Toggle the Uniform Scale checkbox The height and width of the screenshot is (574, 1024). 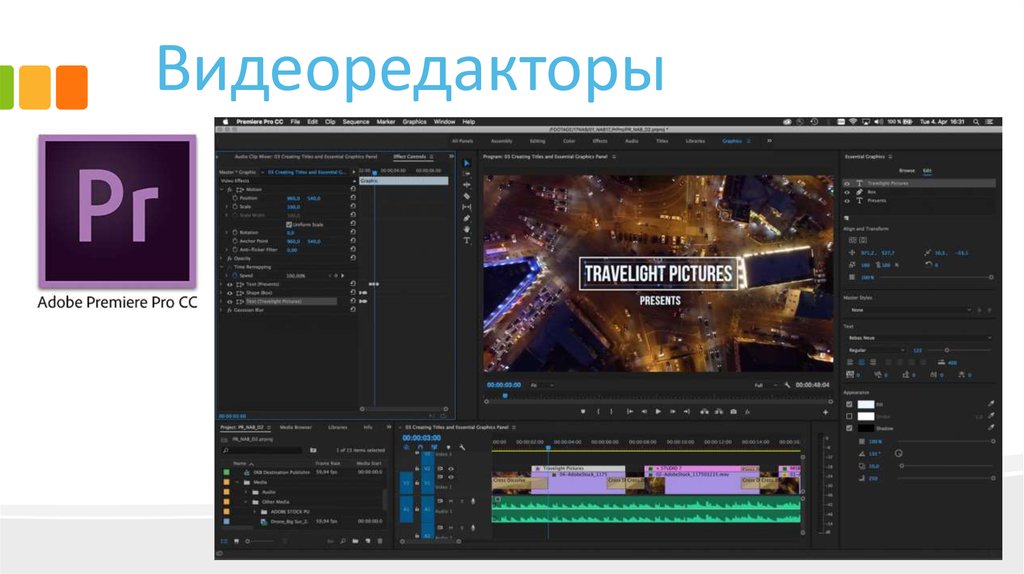click(x=290, y=224)
